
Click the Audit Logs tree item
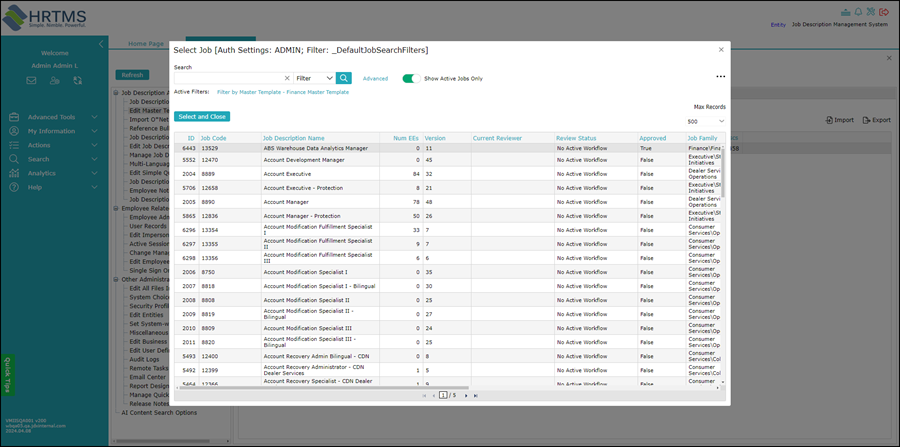144,359
